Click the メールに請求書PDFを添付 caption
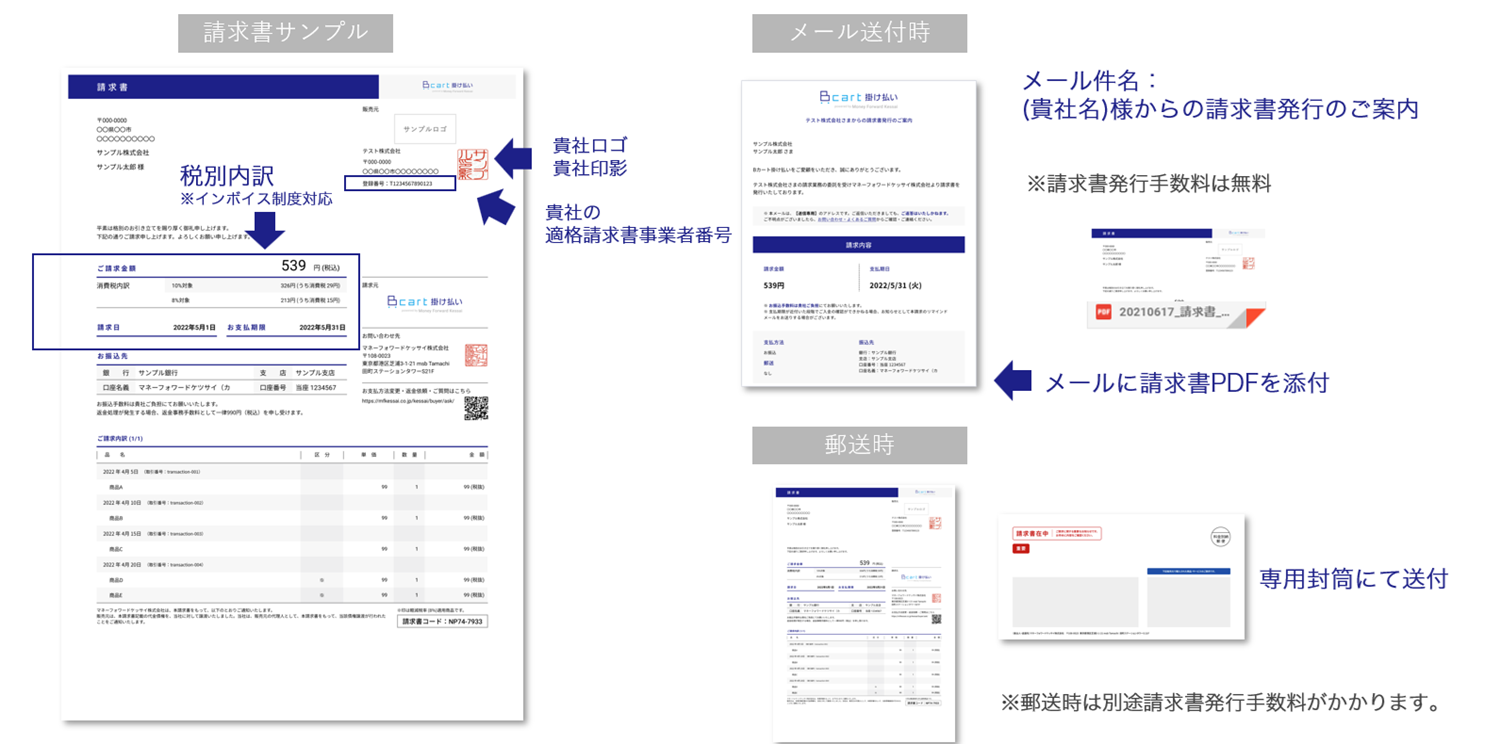This screenshot has height=744, width=1500. (1187, 381)
